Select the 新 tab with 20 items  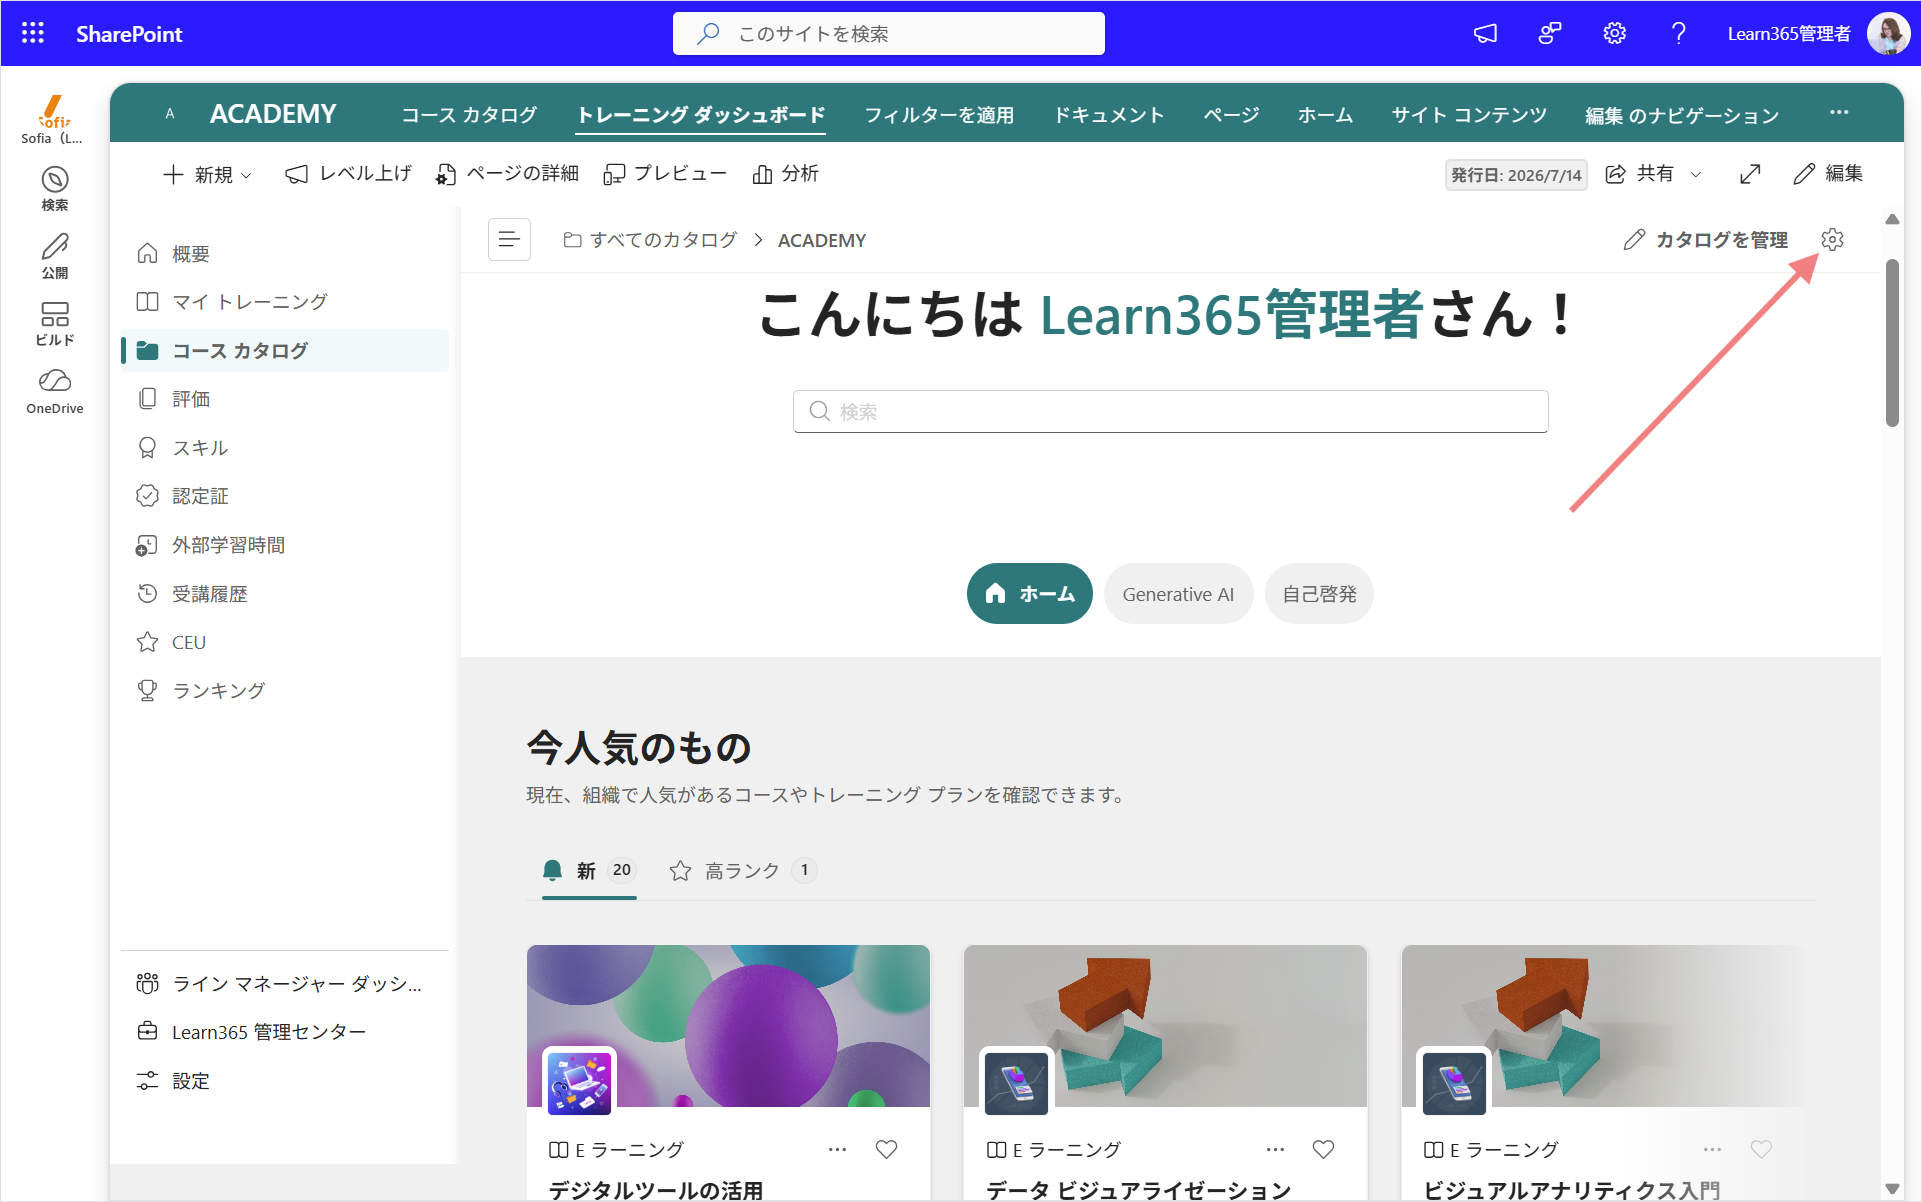[x=589, y=870]
